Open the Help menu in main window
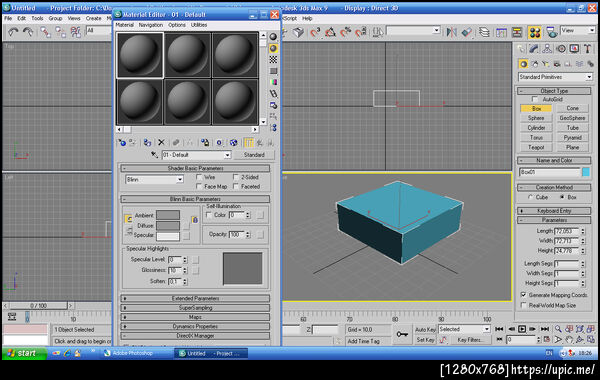This screenshot has height=380, width=600. click(x=307, y=18)
